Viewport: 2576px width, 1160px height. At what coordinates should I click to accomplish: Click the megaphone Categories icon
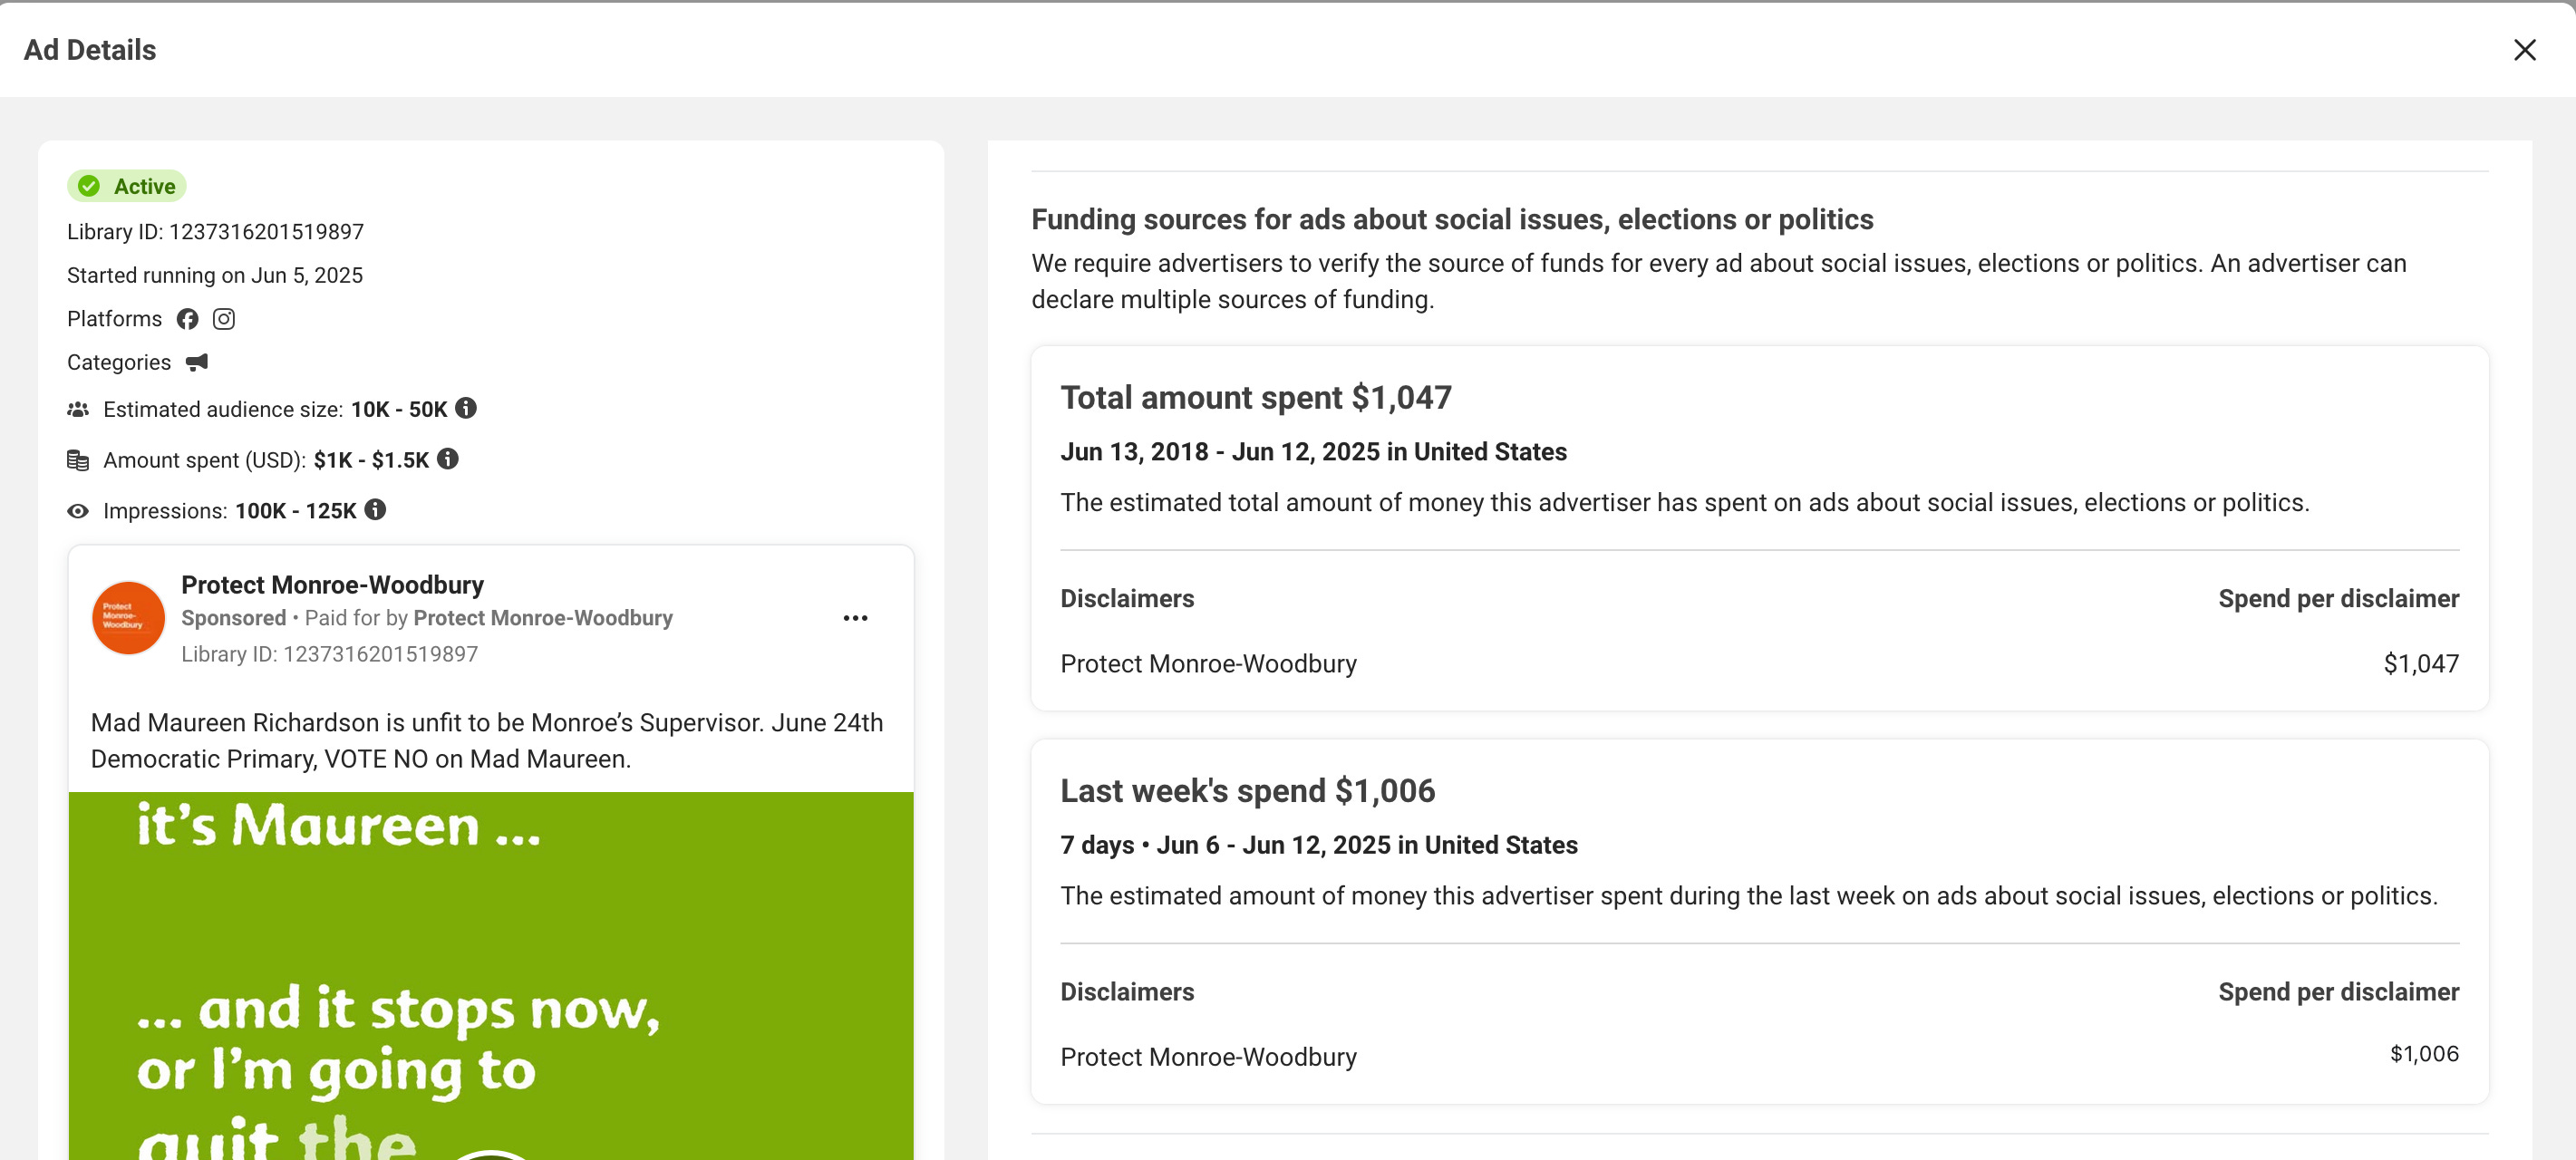[x=197, y=362]
